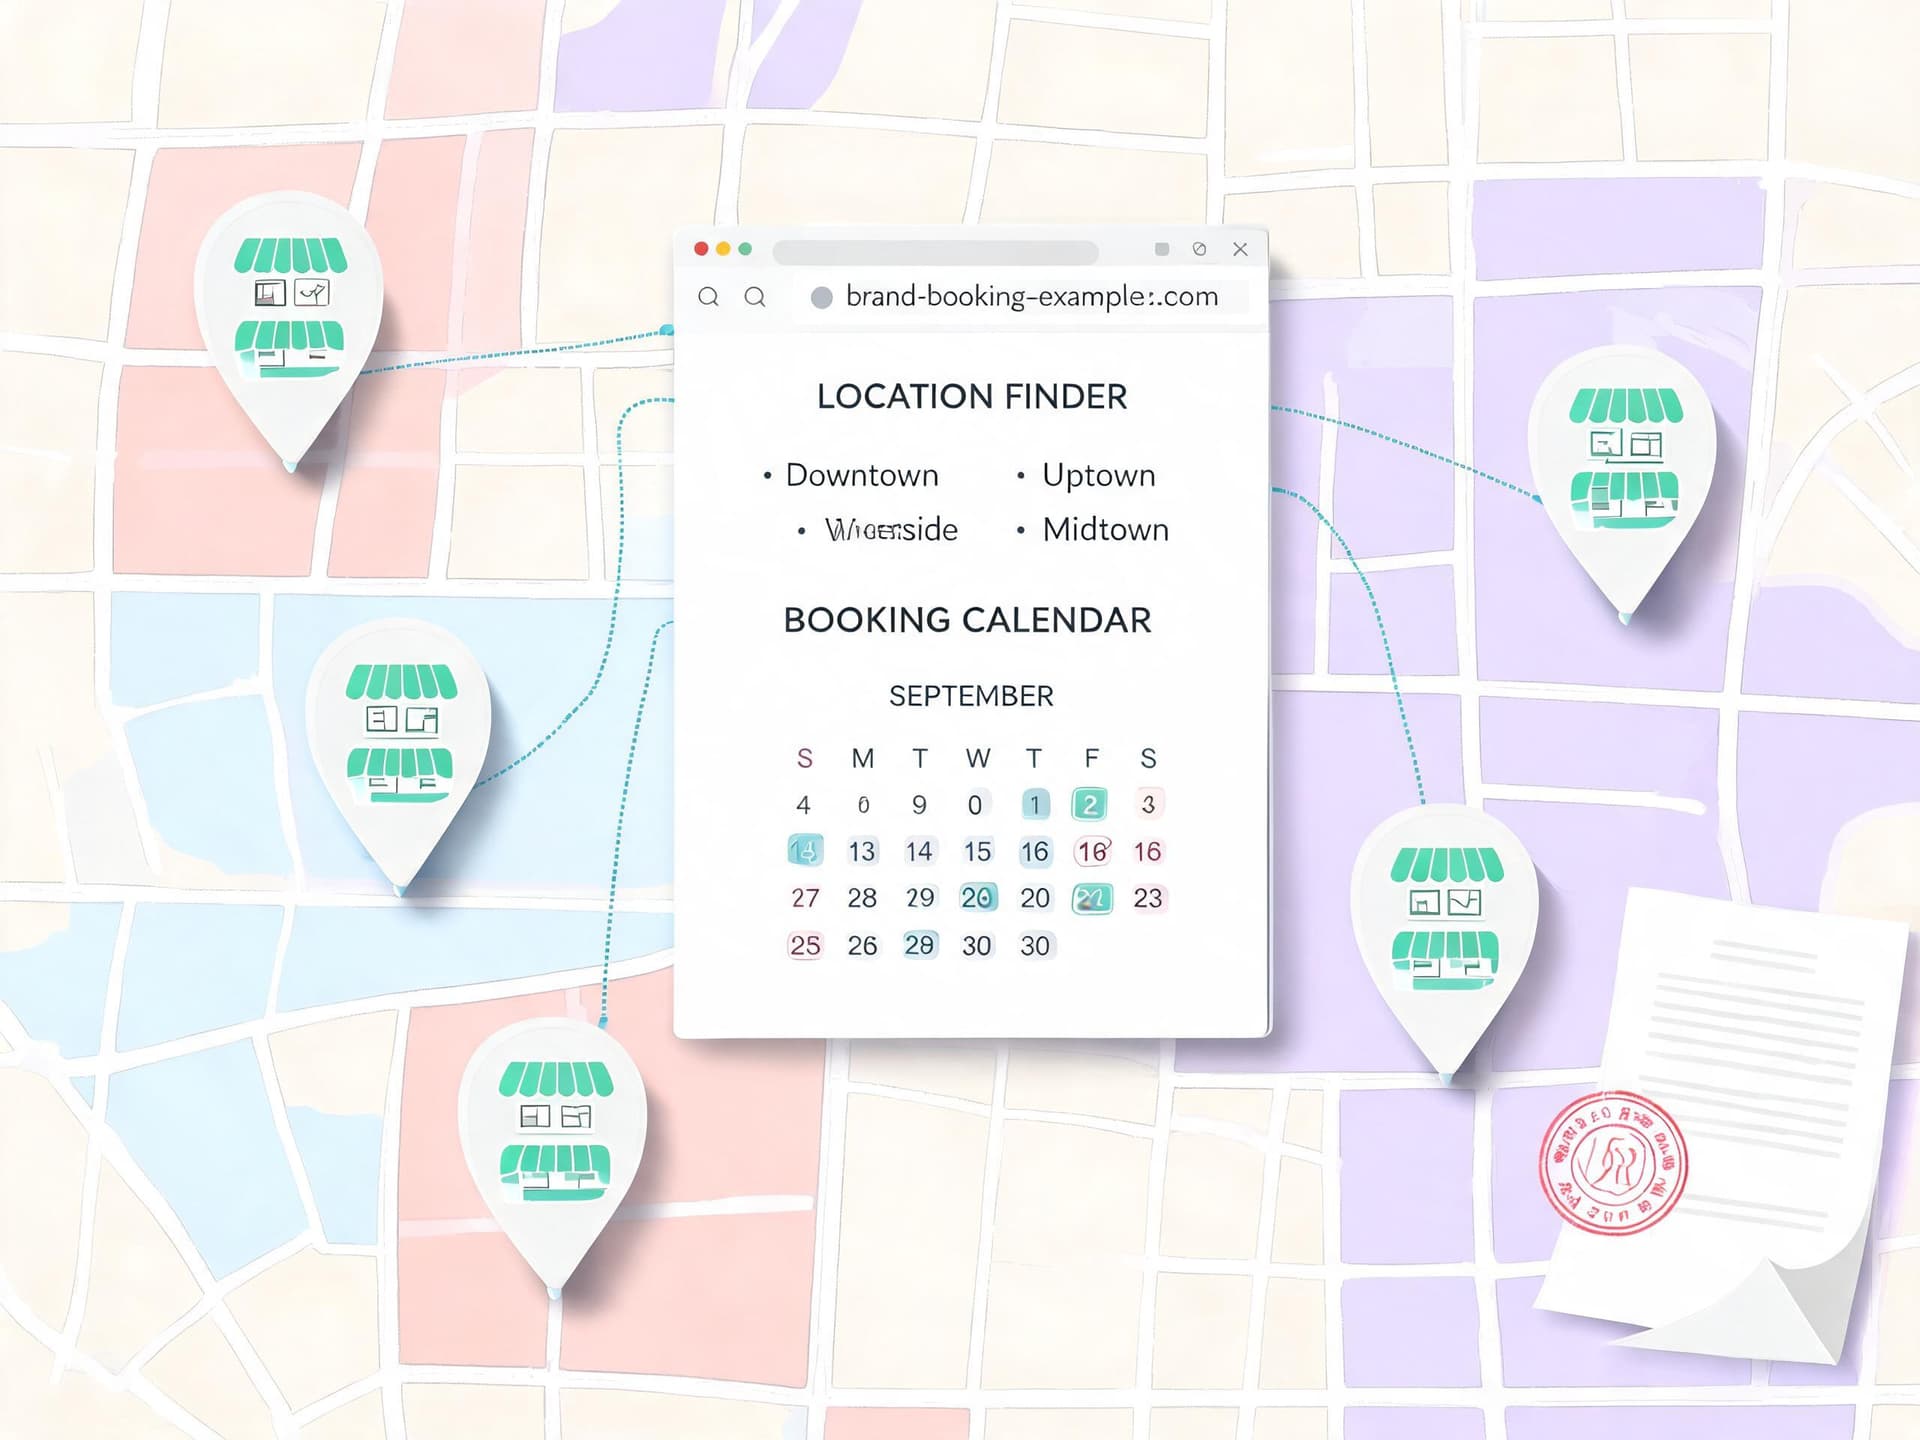Click the gray site icon before the URL
Image resolution: width=1920 pixels, height=1440 pixels.
pos(821,297)
